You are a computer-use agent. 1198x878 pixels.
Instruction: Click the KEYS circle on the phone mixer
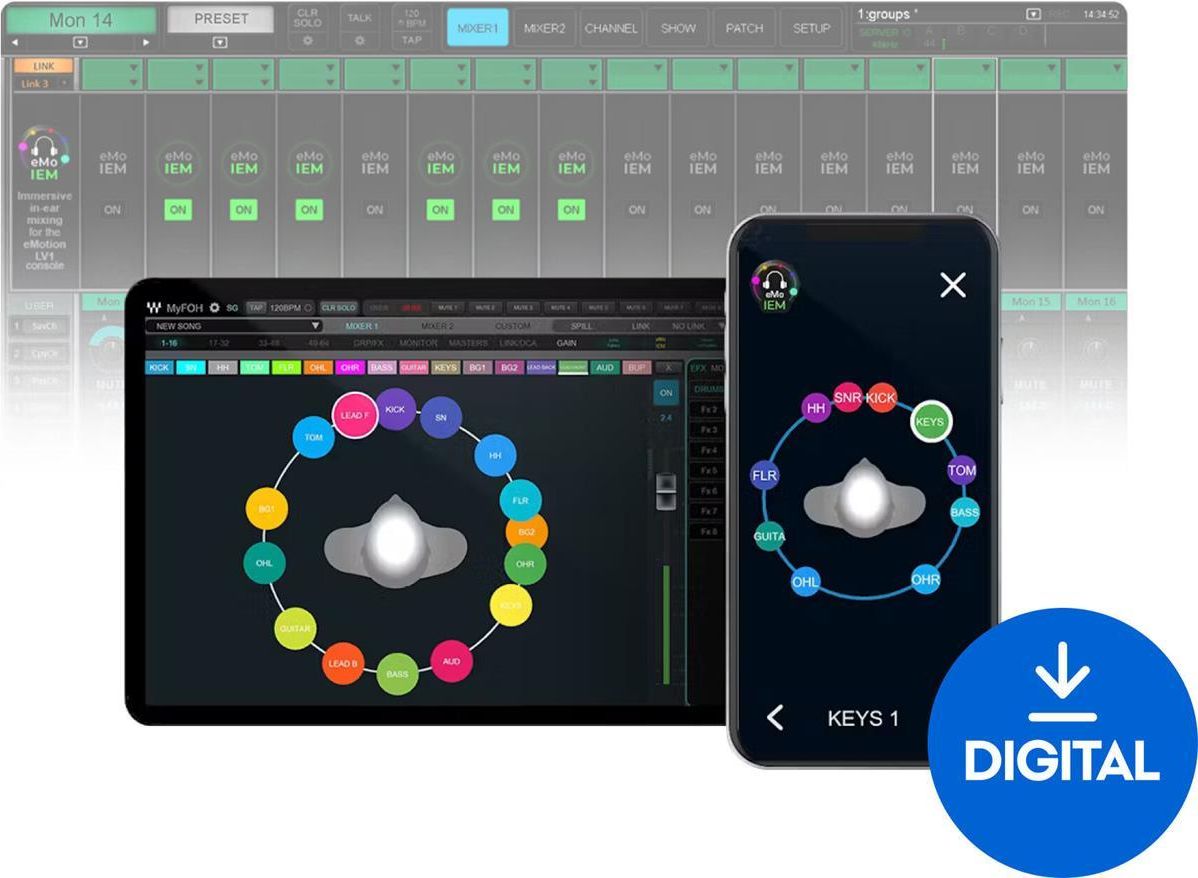pyautogui.click(x=930, y=423)
